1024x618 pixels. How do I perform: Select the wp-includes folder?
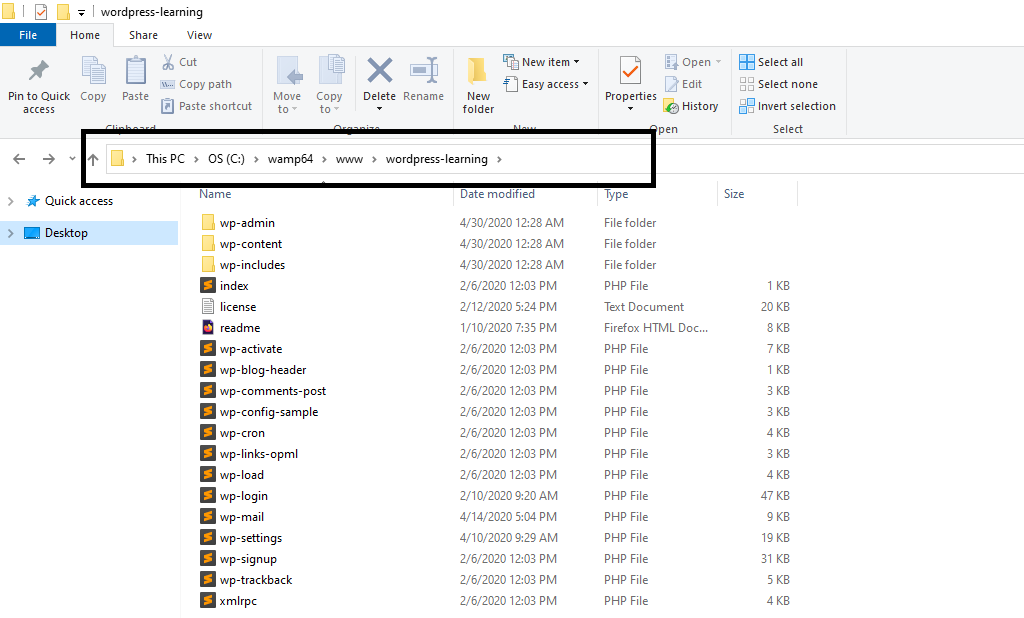[x=252, y=265]
